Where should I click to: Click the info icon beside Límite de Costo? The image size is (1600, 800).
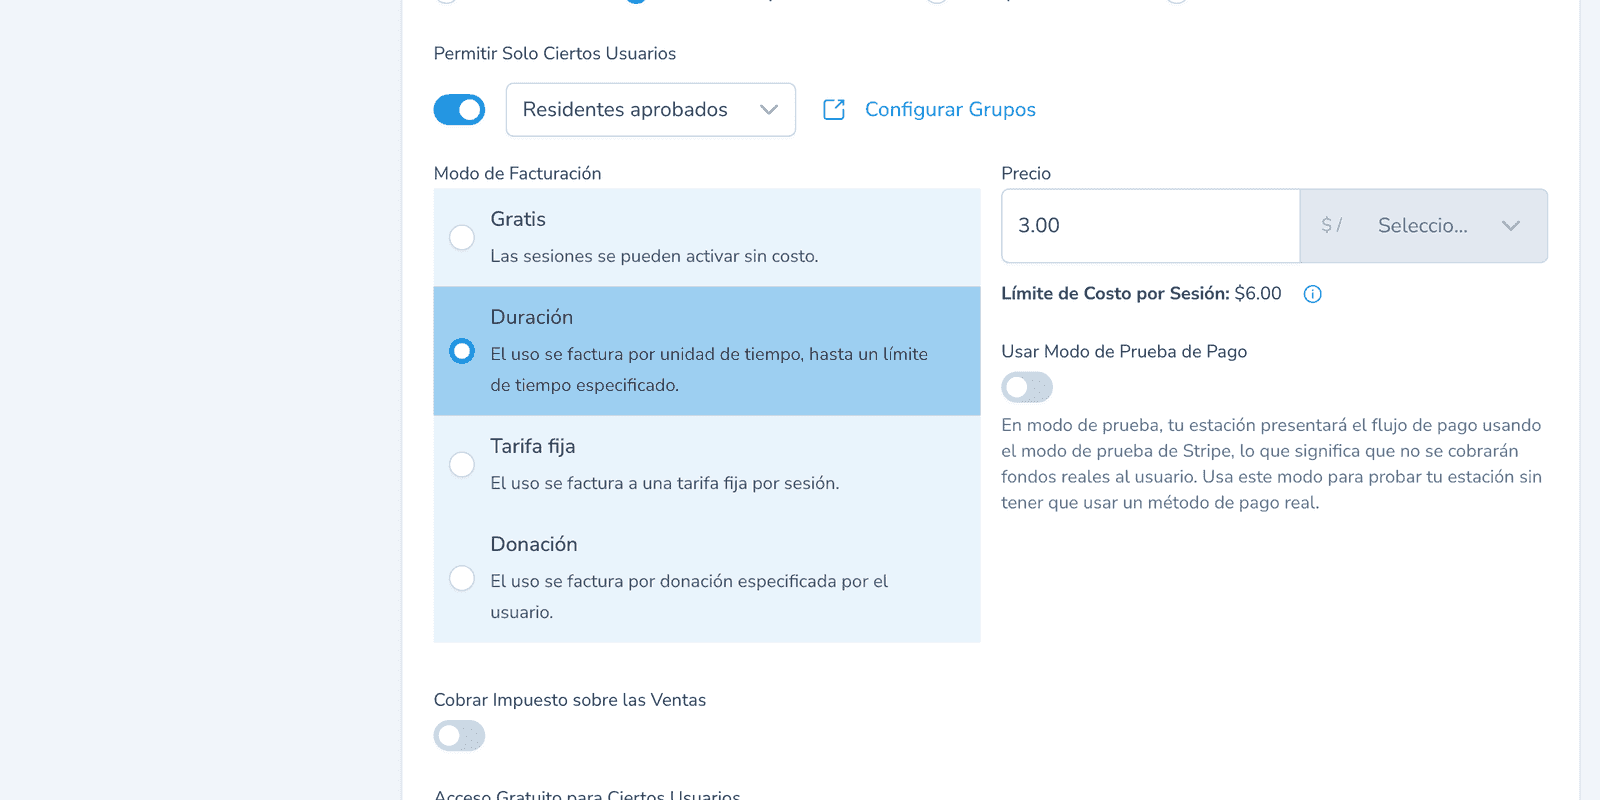pyautogui.click(x=1313, y=294)
